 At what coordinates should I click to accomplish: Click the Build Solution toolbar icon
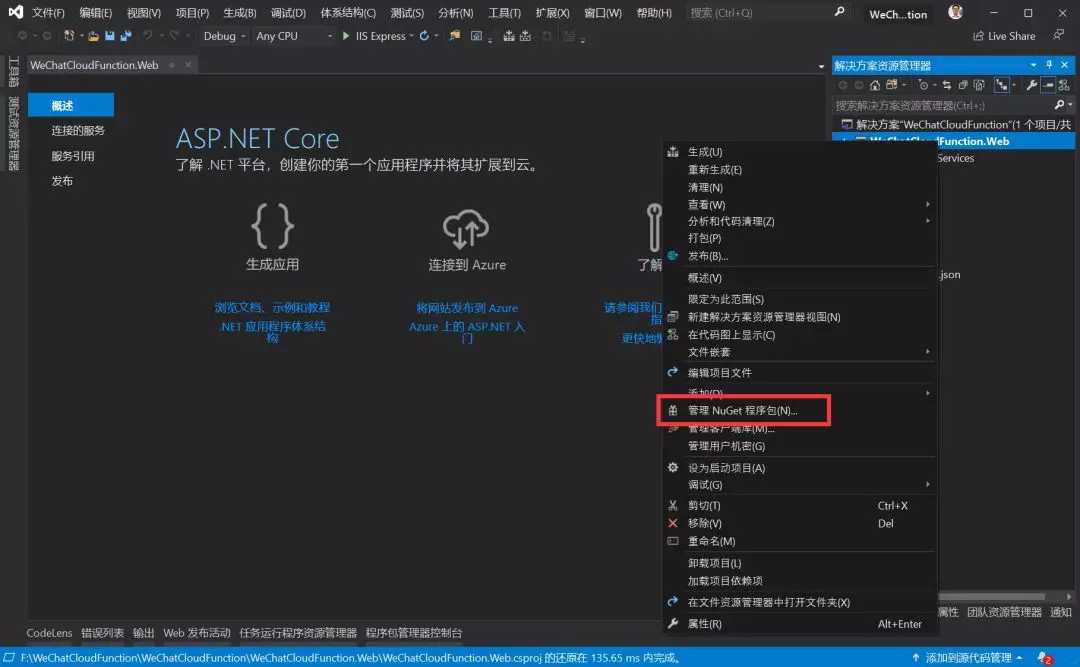509,36
